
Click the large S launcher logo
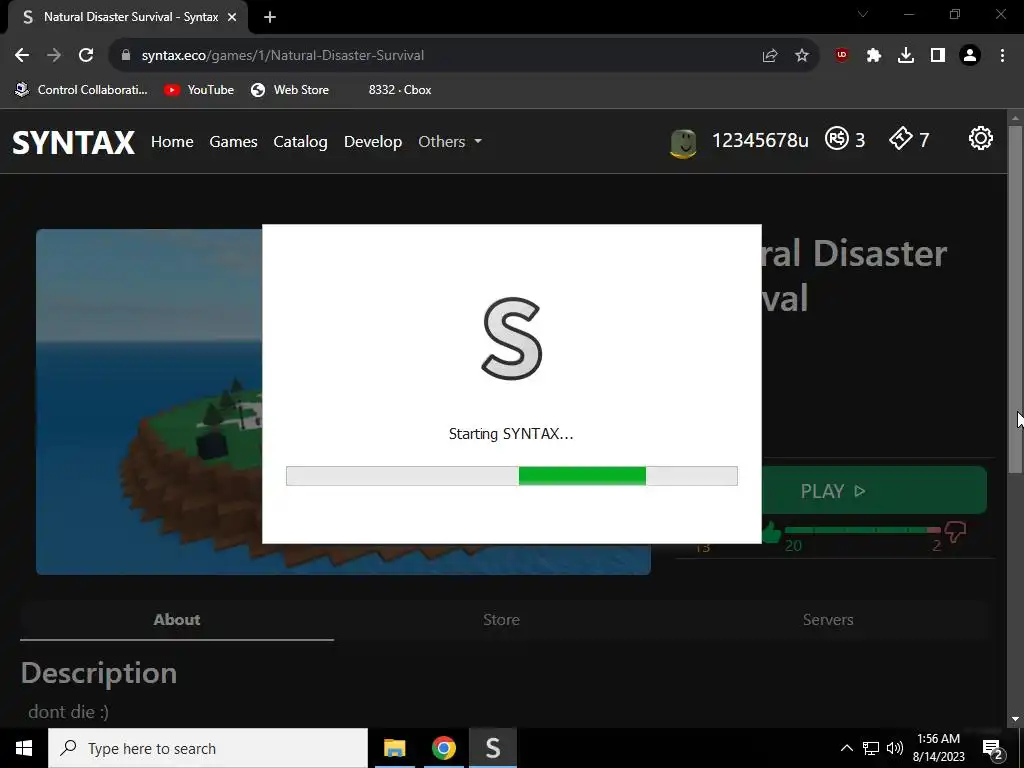[x=511, y=338]
